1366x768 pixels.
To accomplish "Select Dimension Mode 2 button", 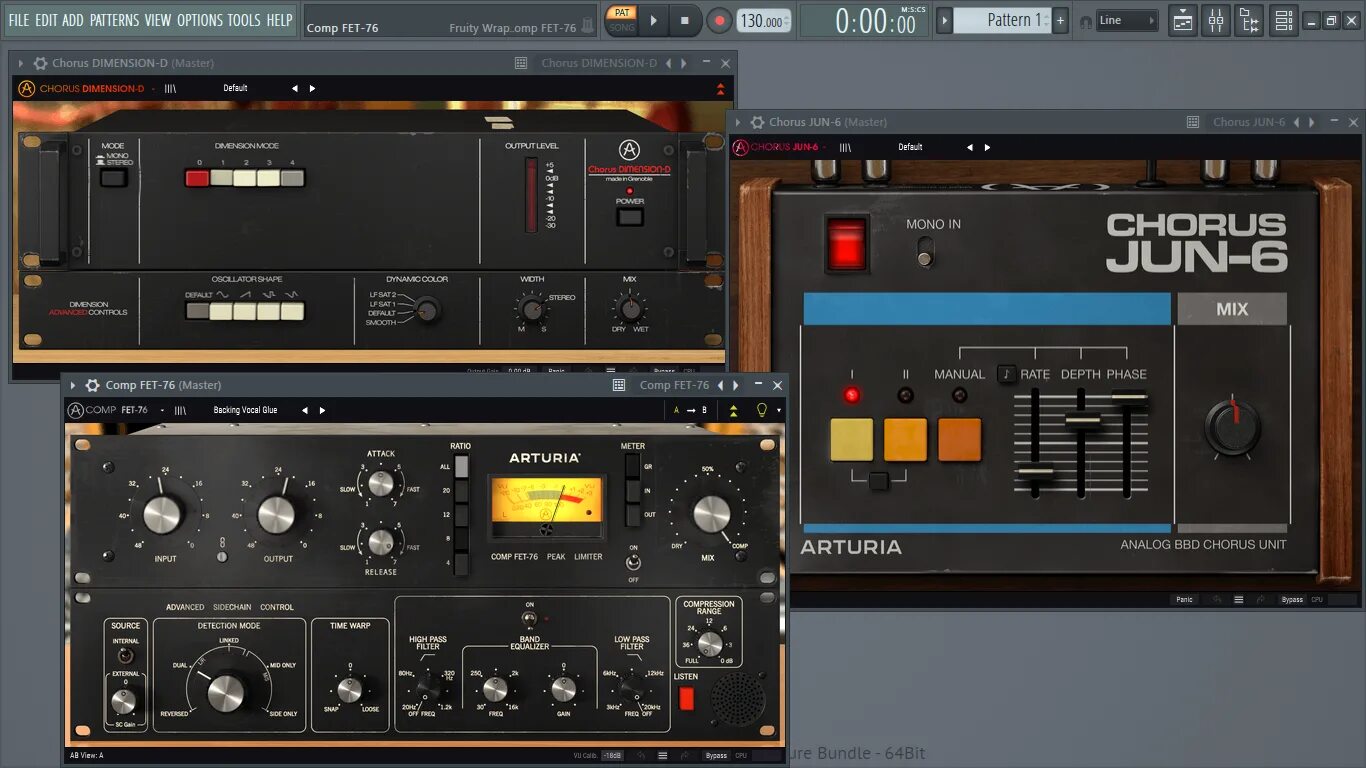I will [245, 178].
